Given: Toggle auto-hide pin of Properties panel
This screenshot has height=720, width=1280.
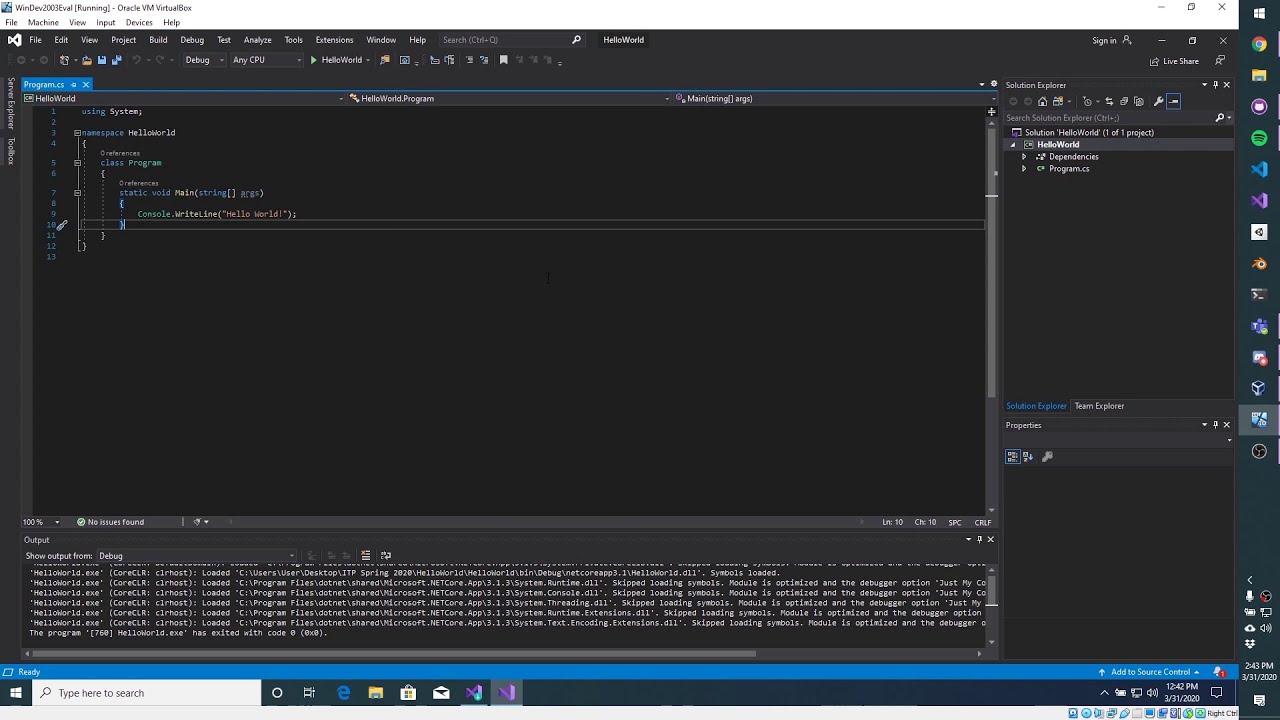Looking at the screenshot, I should click(1215, 425).
